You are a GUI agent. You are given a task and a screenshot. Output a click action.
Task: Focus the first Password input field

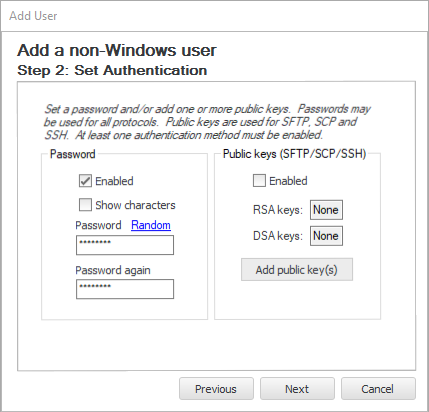coord(125,245)
